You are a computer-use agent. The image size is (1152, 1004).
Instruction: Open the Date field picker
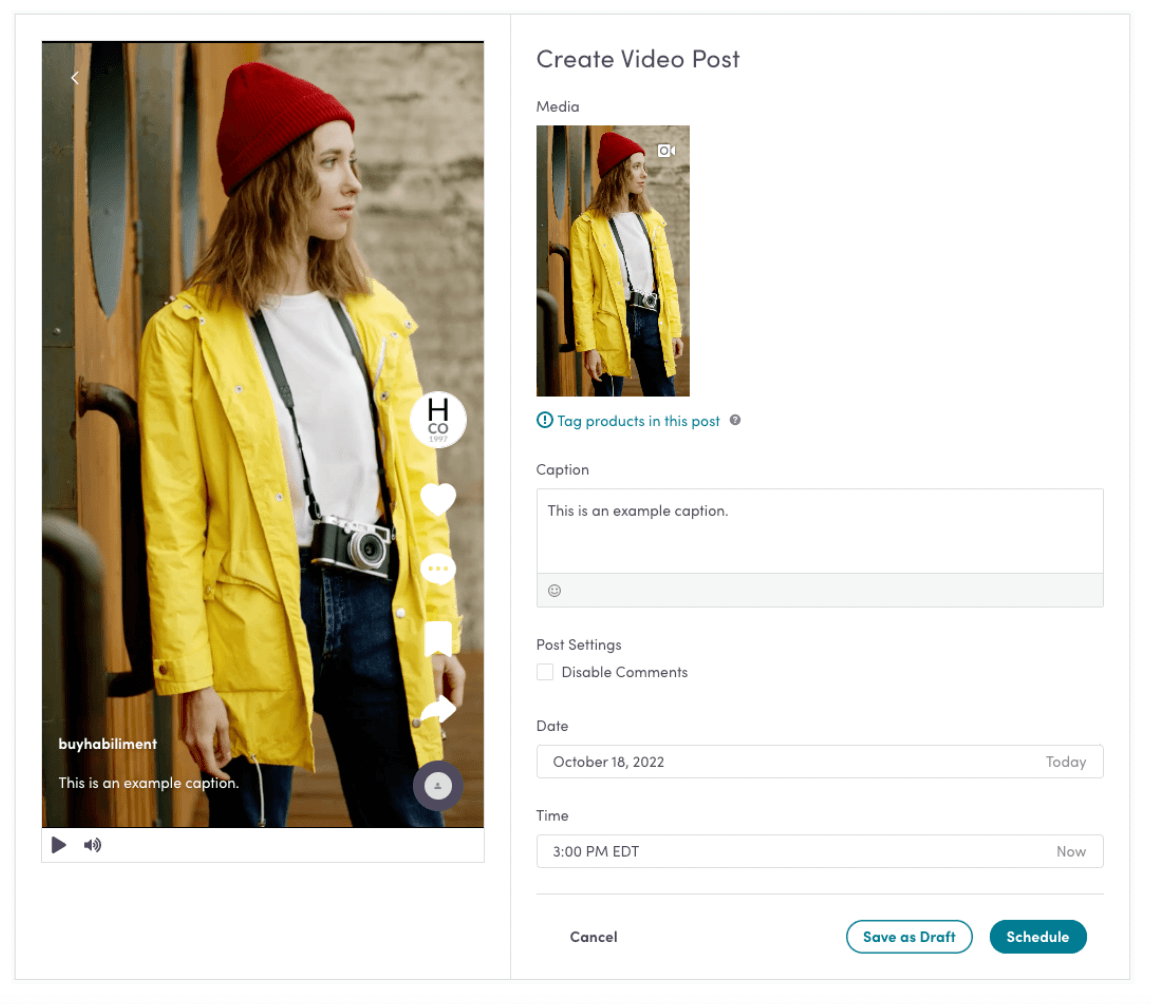(x=819, y=762)
